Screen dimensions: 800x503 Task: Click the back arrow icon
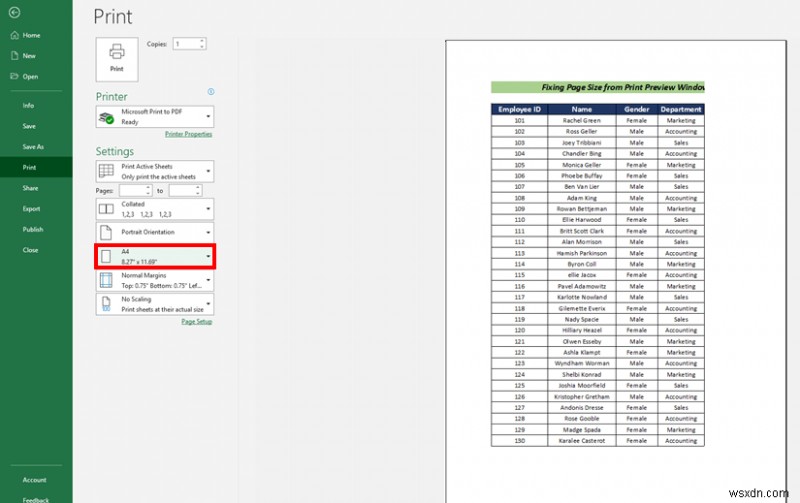(x=14, y=12)
